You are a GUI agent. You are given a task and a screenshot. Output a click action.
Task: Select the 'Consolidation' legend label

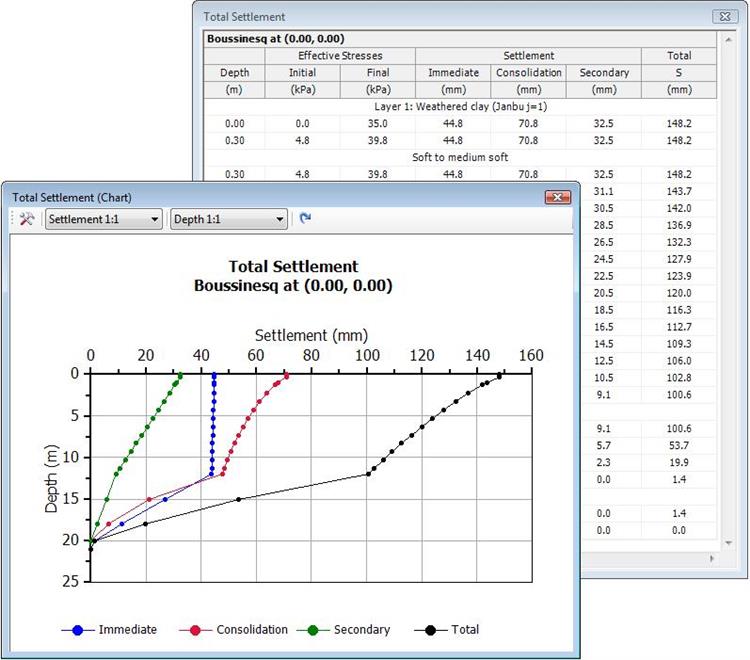click(x=252, y=629)
